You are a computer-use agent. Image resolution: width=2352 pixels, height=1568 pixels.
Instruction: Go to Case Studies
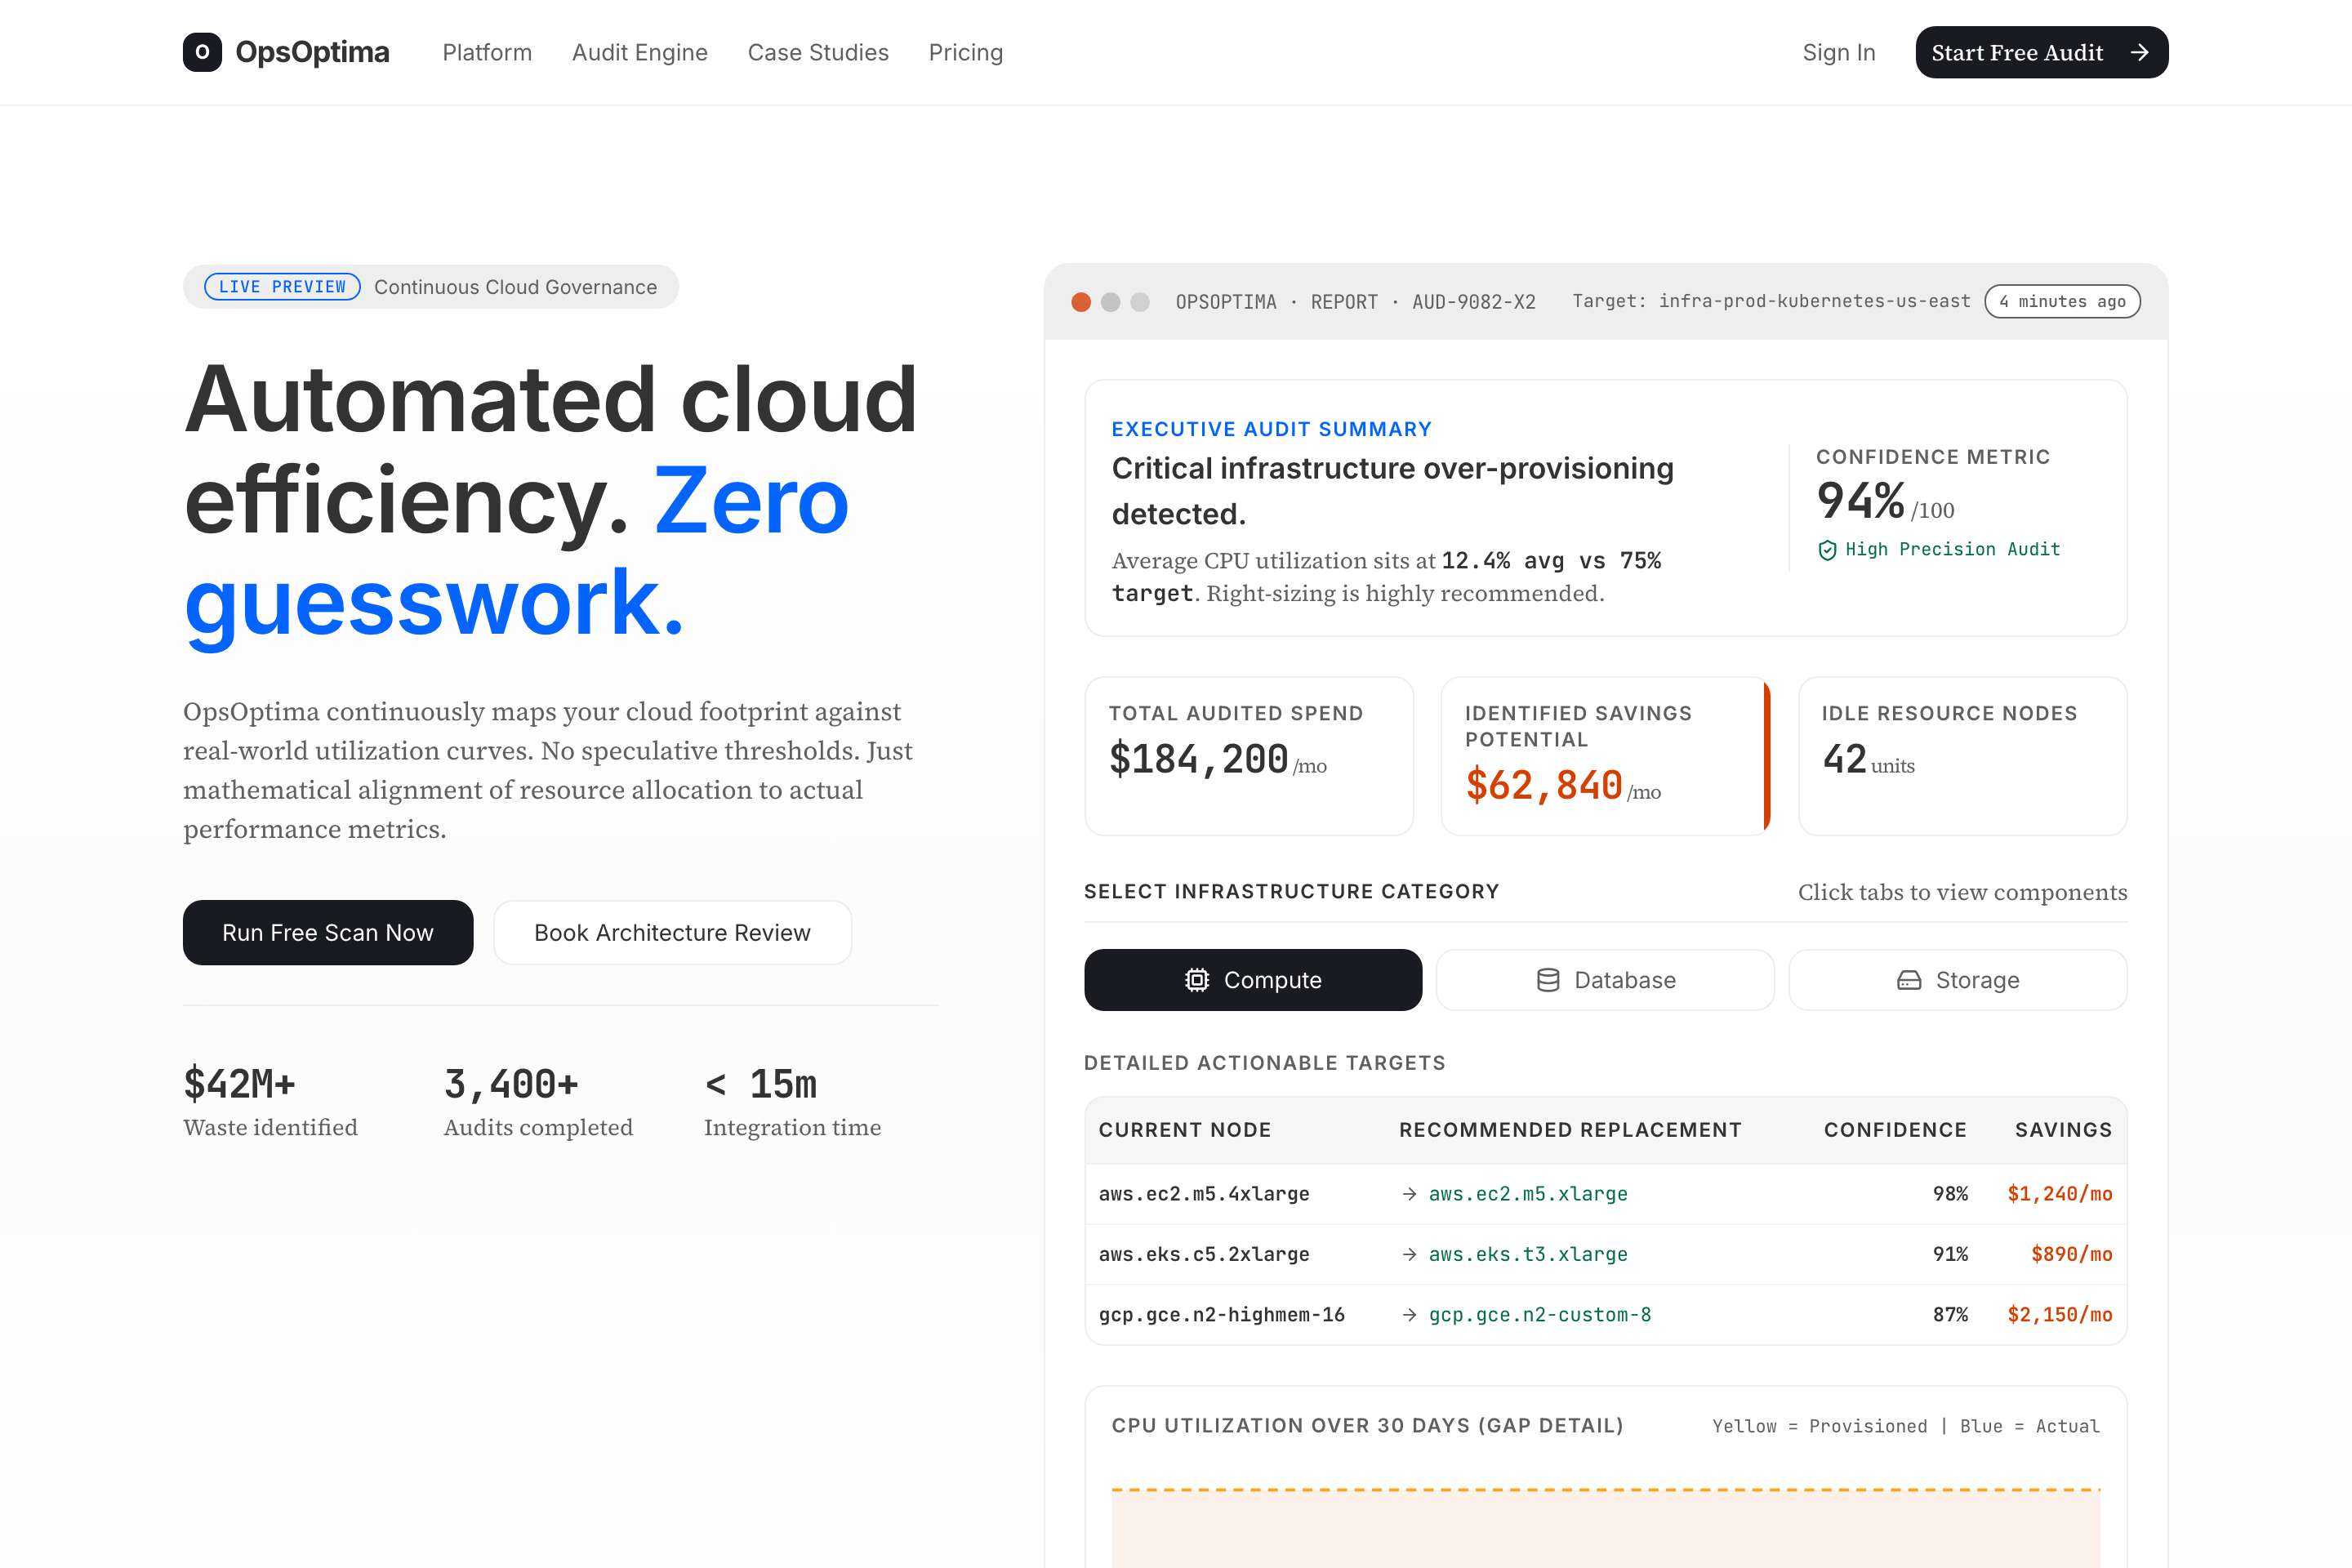[818, 52]
